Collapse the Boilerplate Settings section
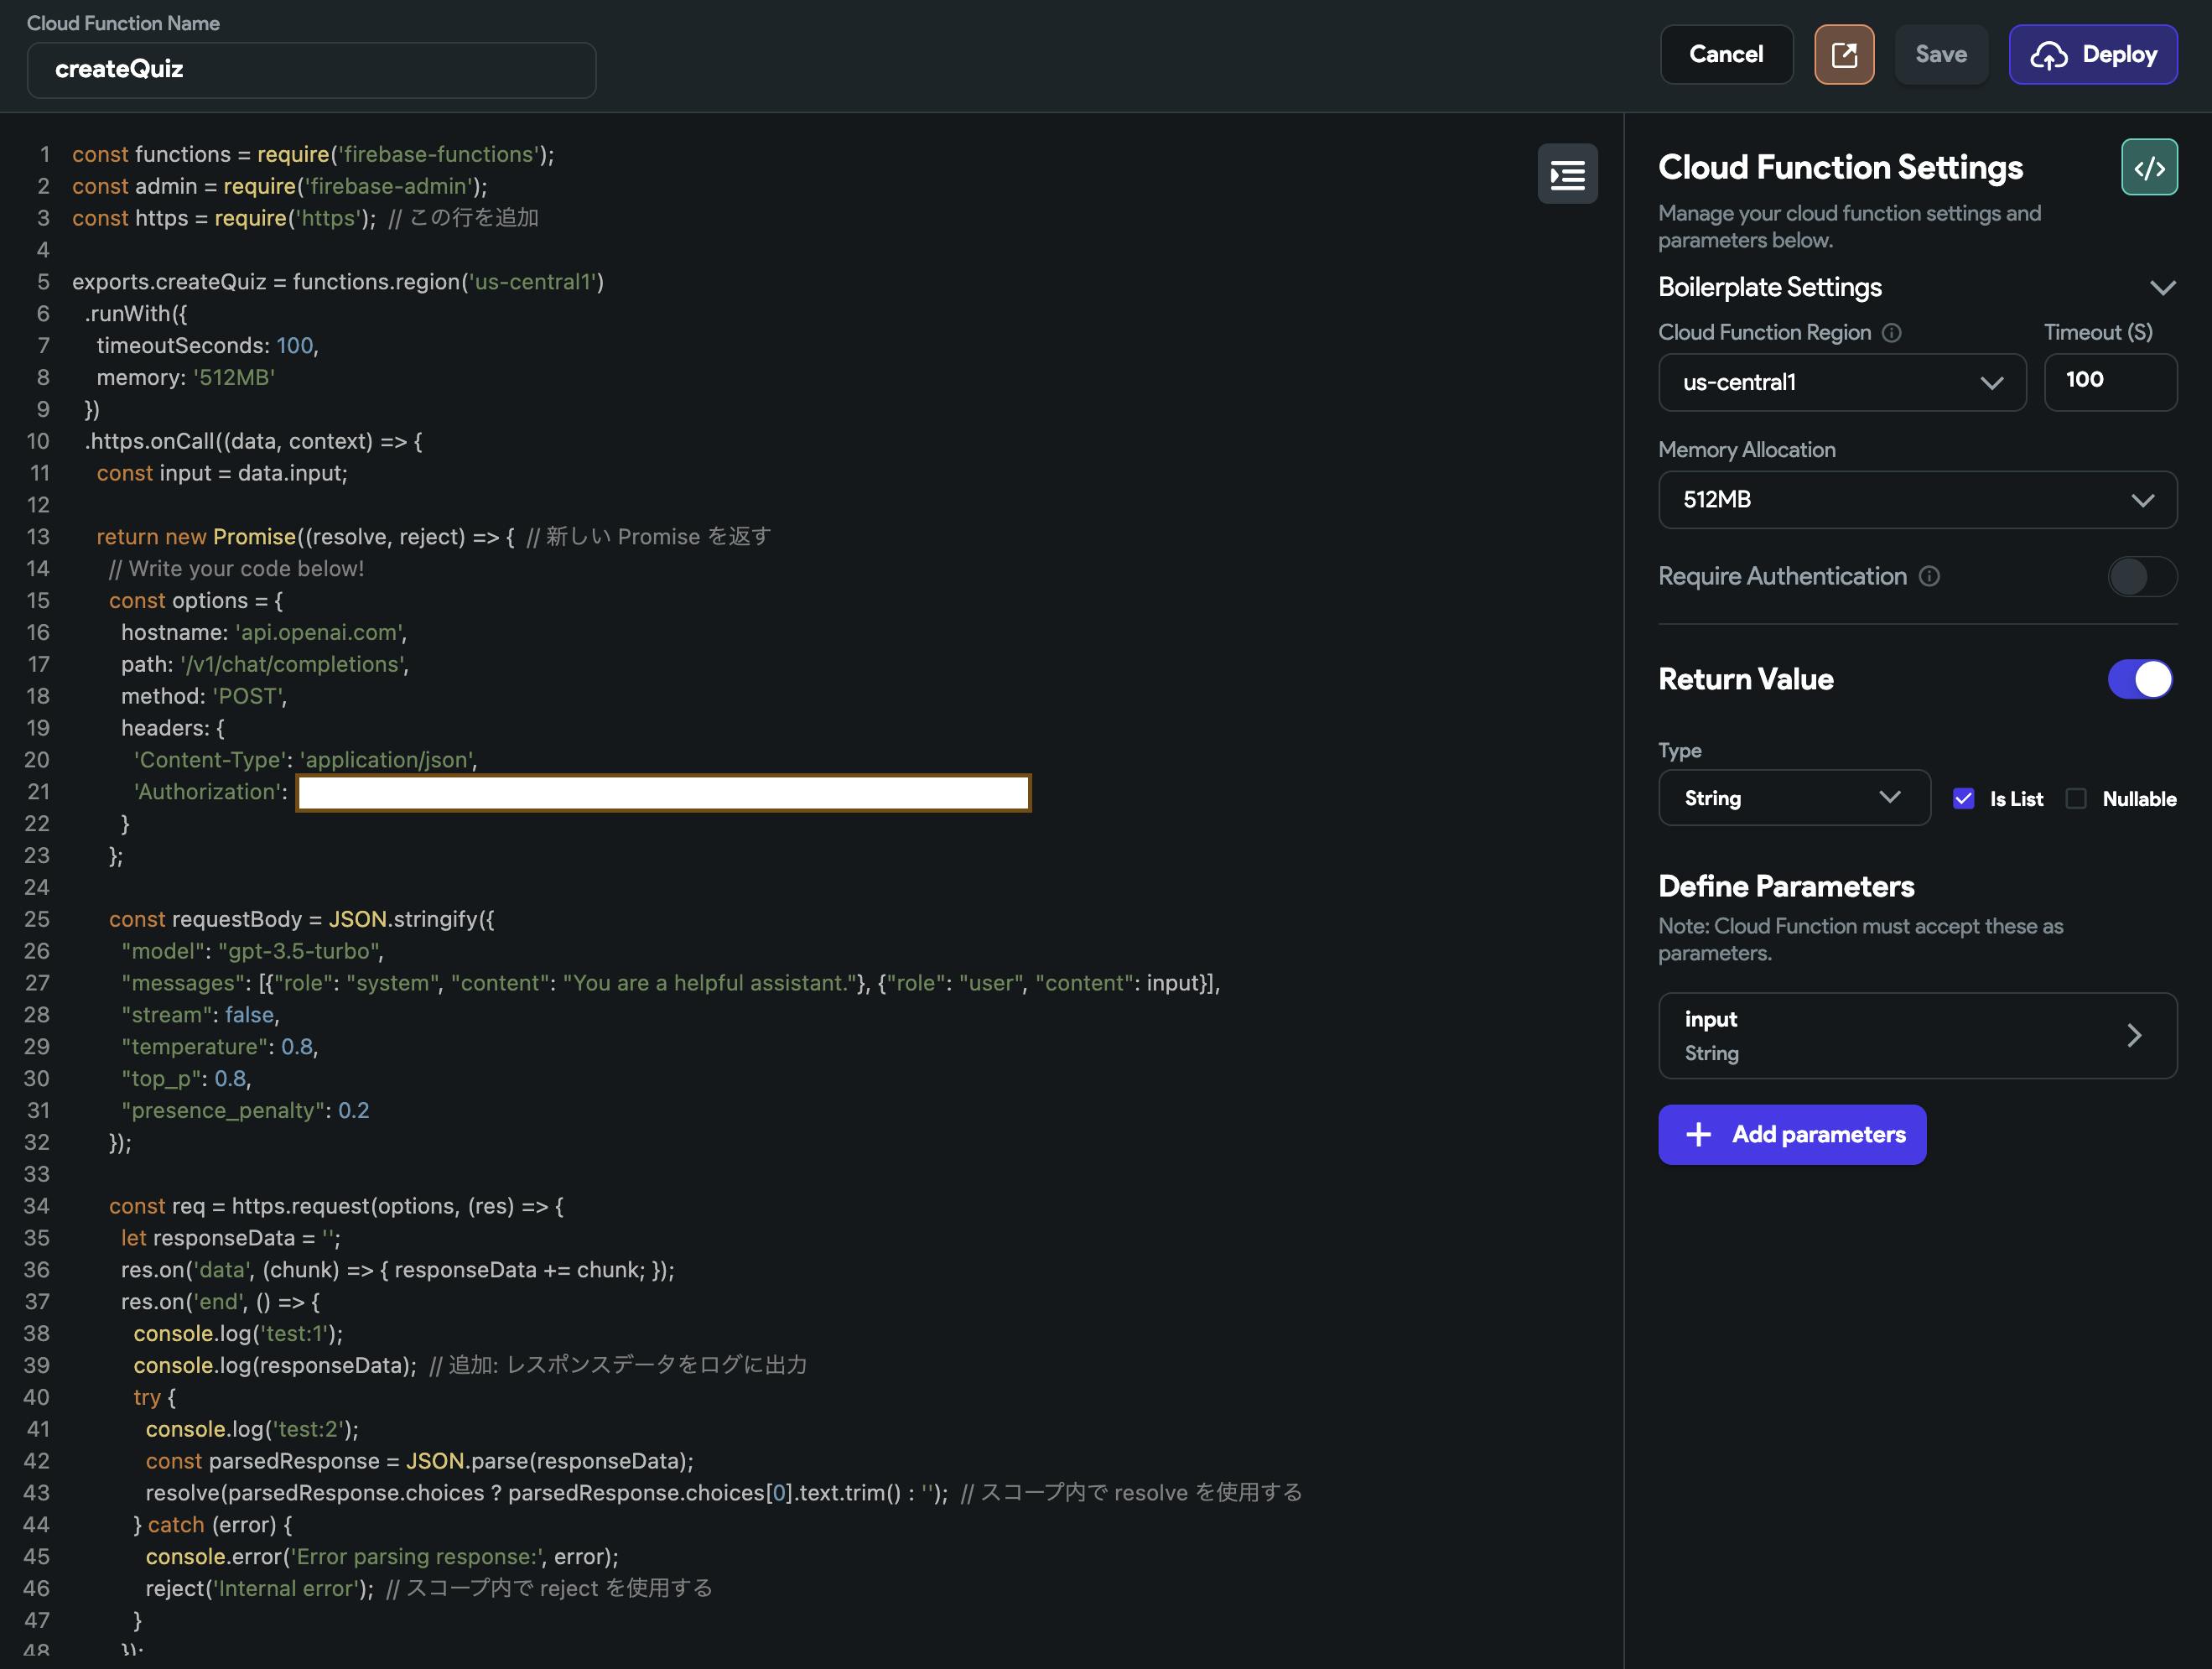 tap(2162, 288)
